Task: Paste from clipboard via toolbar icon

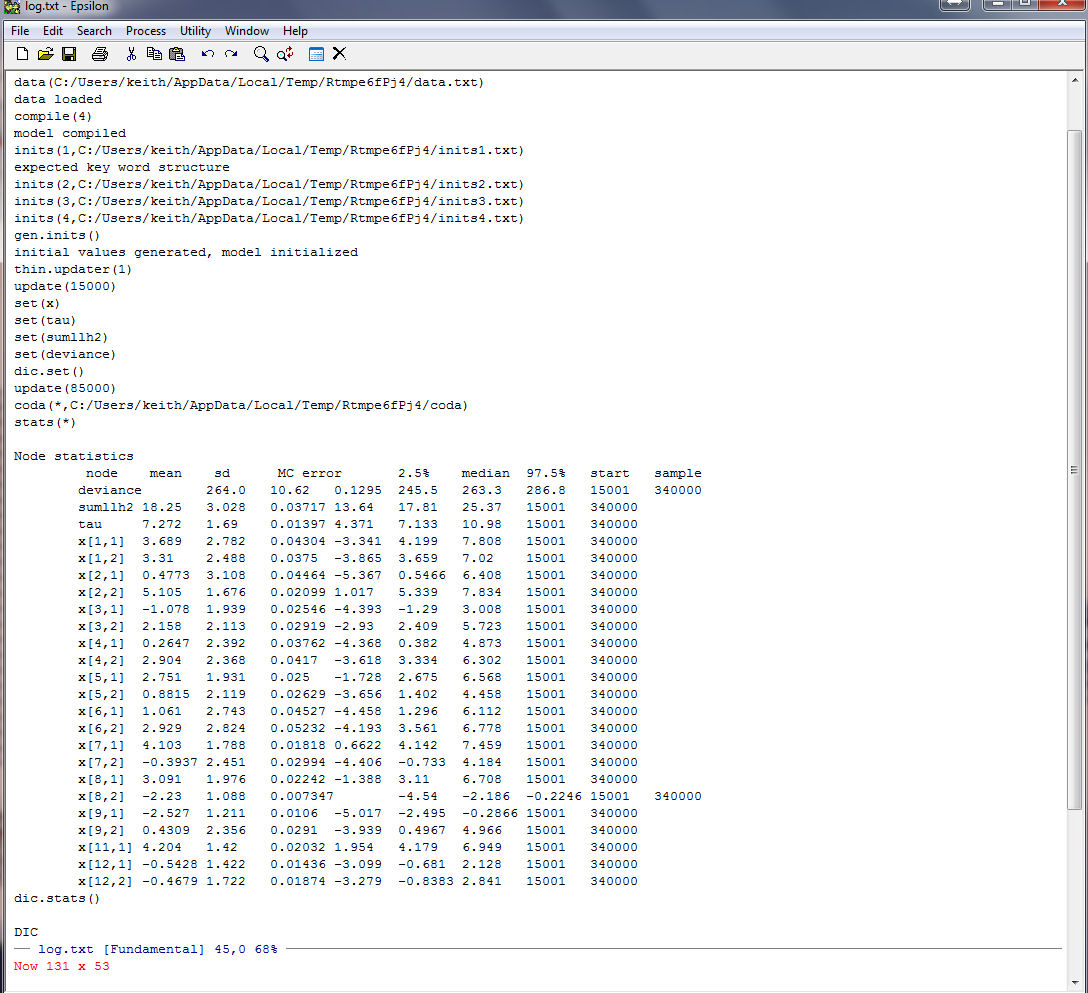Action: point(177,54)
